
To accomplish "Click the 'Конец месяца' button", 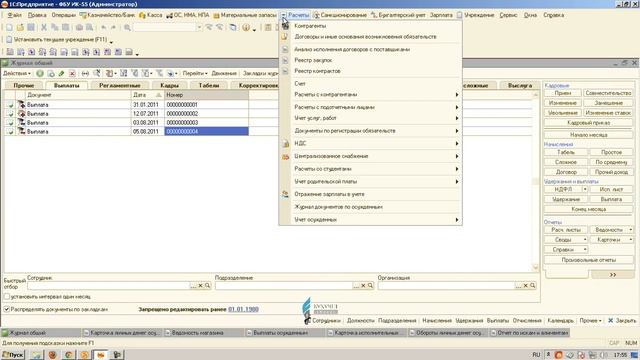I will [x=589, y=209].
